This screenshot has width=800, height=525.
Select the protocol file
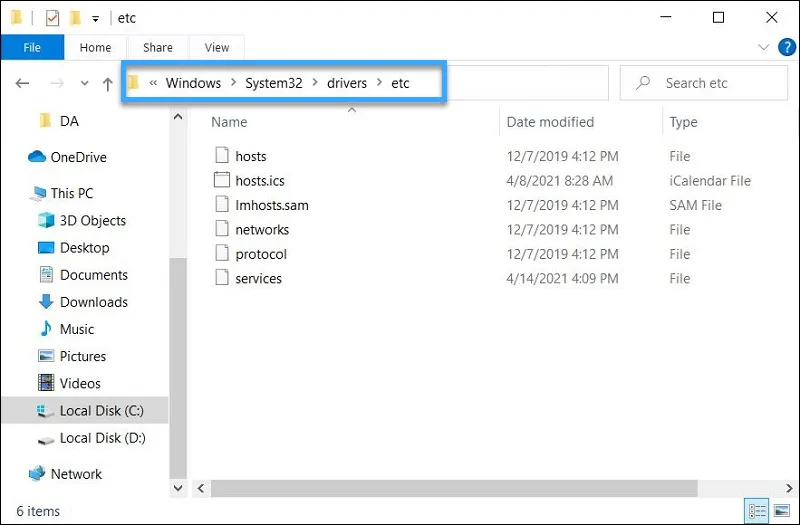tap(261, 254)
